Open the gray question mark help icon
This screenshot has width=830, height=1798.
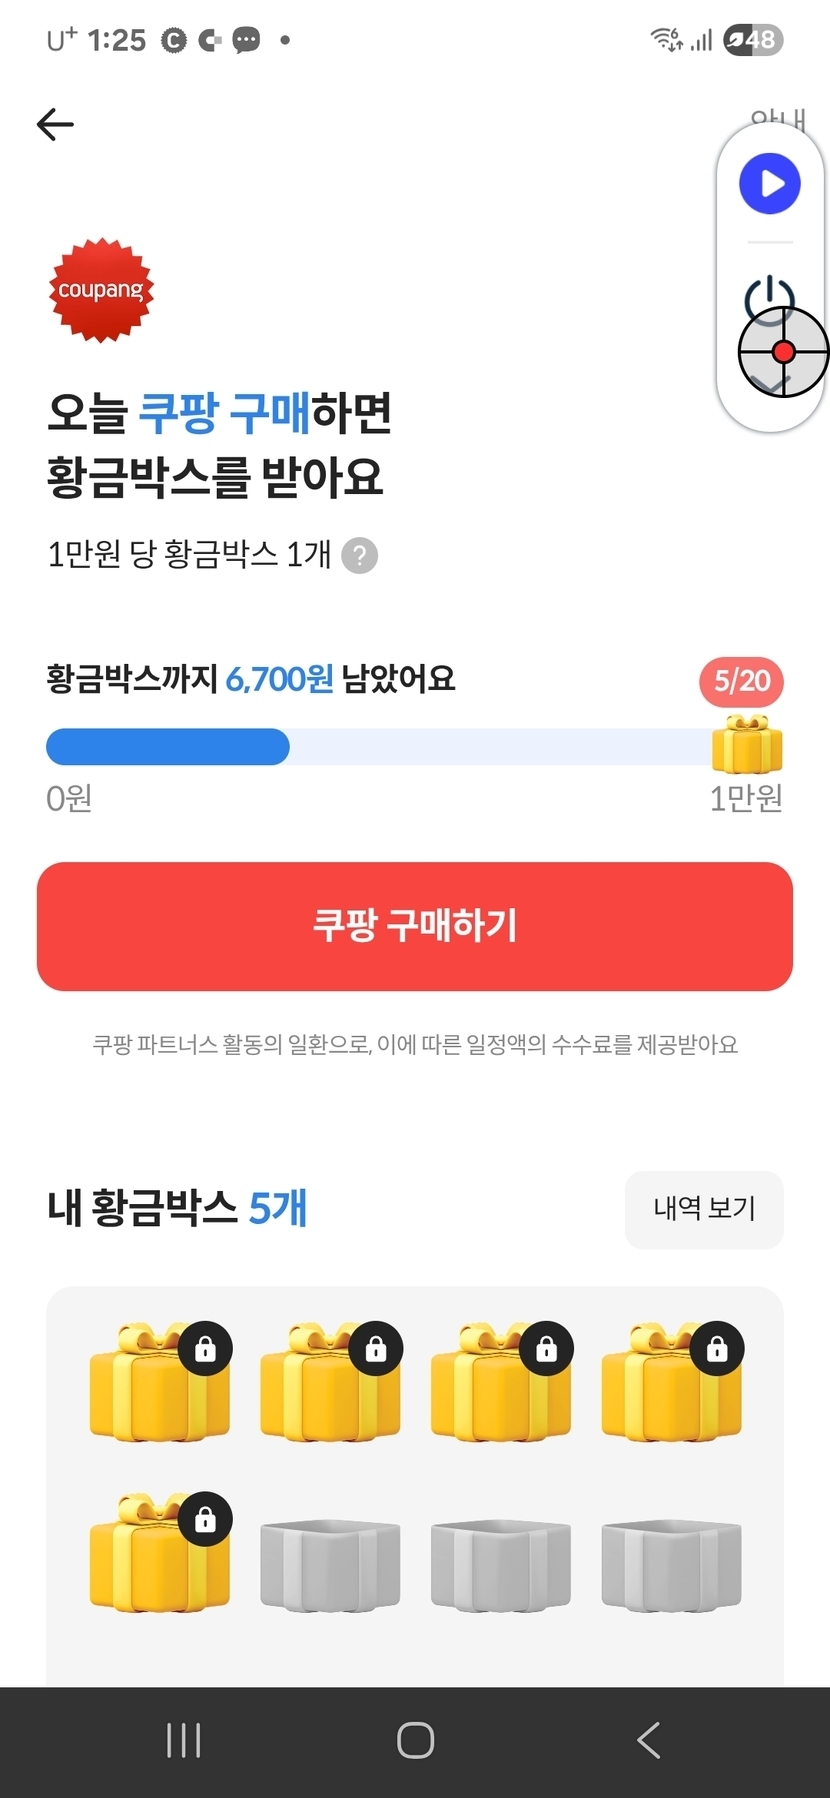pos(360,555)
